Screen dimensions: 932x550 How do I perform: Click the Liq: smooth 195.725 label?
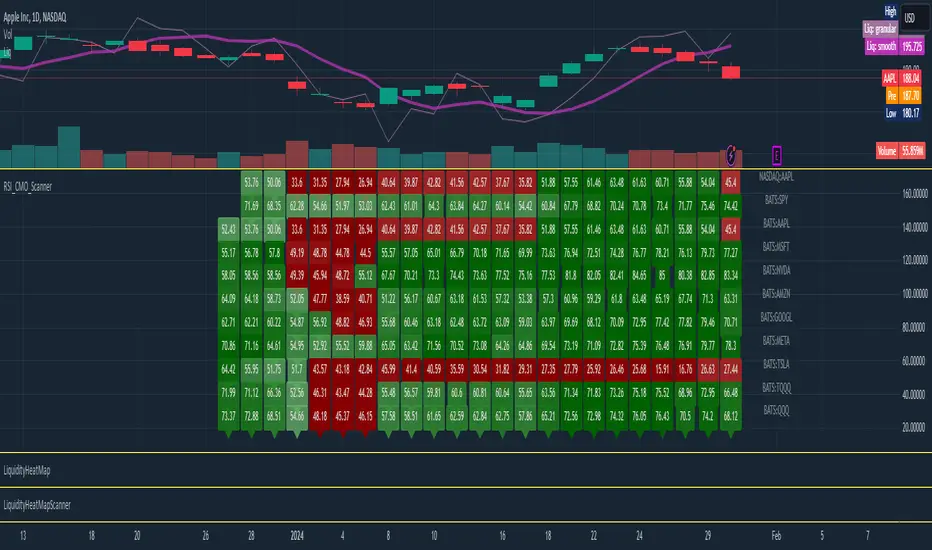895,46
